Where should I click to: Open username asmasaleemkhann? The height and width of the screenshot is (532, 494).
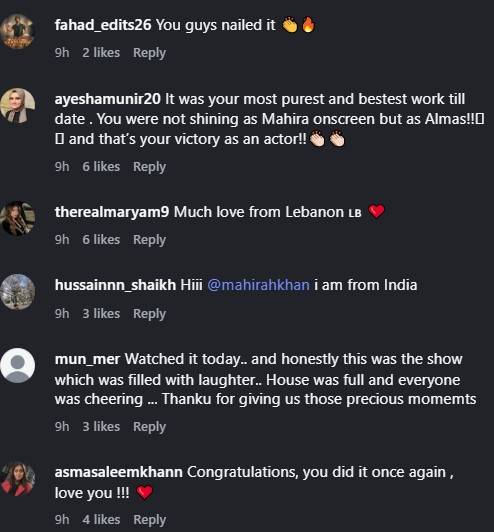118,472
